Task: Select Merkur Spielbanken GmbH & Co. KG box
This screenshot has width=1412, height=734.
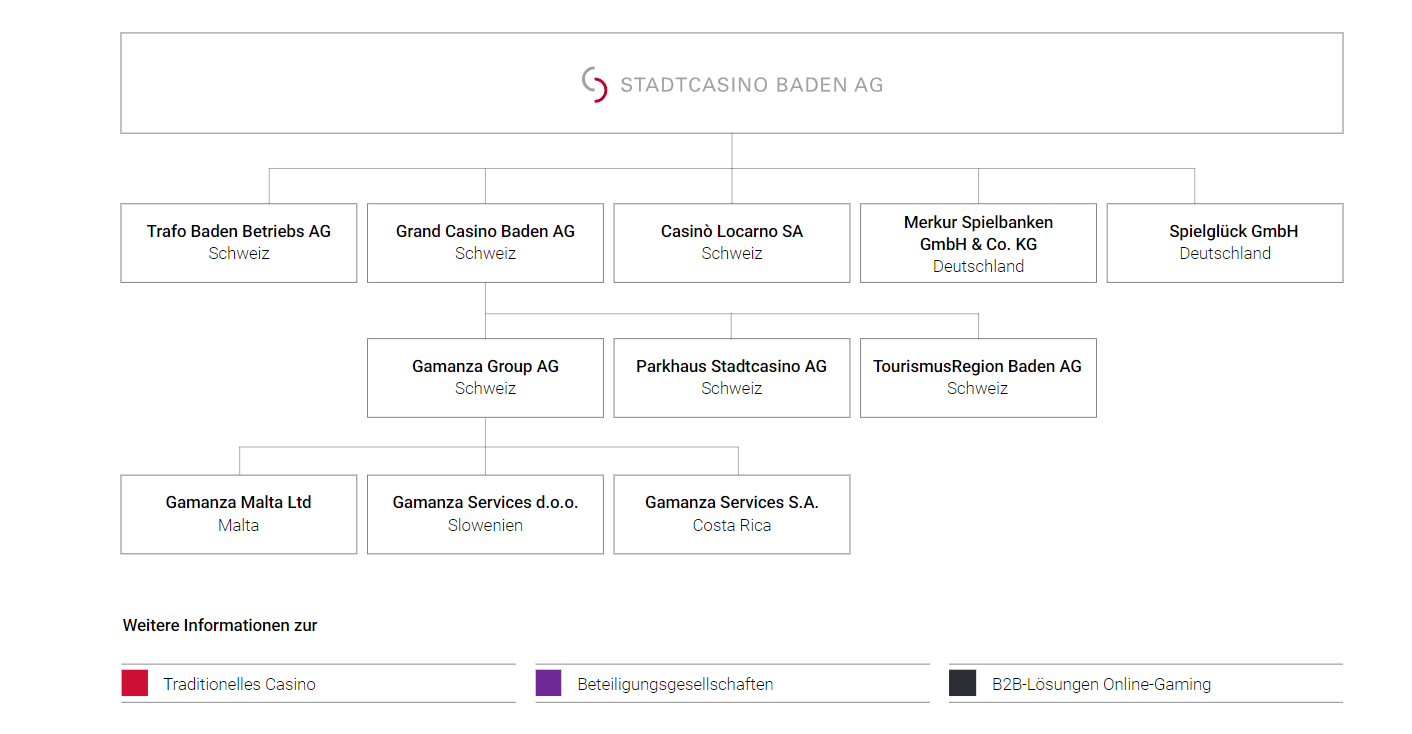Action: coord(978,243)
